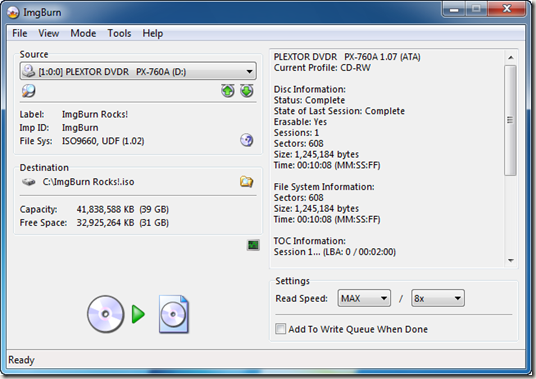The image size is (536, 379).
Task: Click the ISO9660, UDF (1.02) file system text
Action: tap(103, 141)
